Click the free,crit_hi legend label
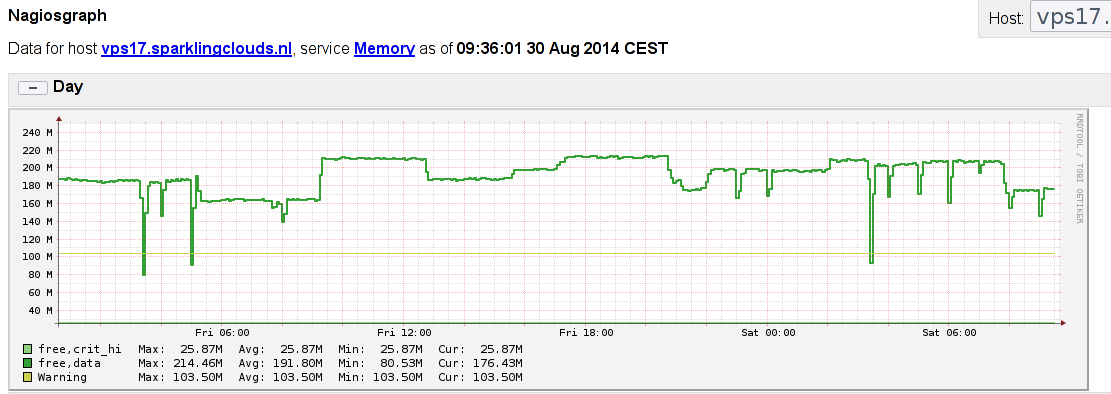The image size is (1111, 394). [x=79, y=349]
